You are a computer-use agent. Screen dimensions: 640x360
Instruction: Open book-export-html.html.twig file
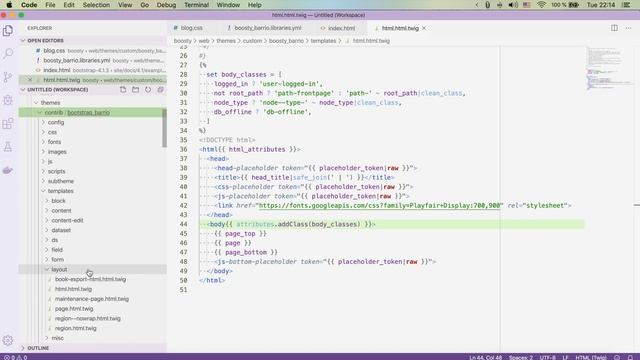coord(90,279)
